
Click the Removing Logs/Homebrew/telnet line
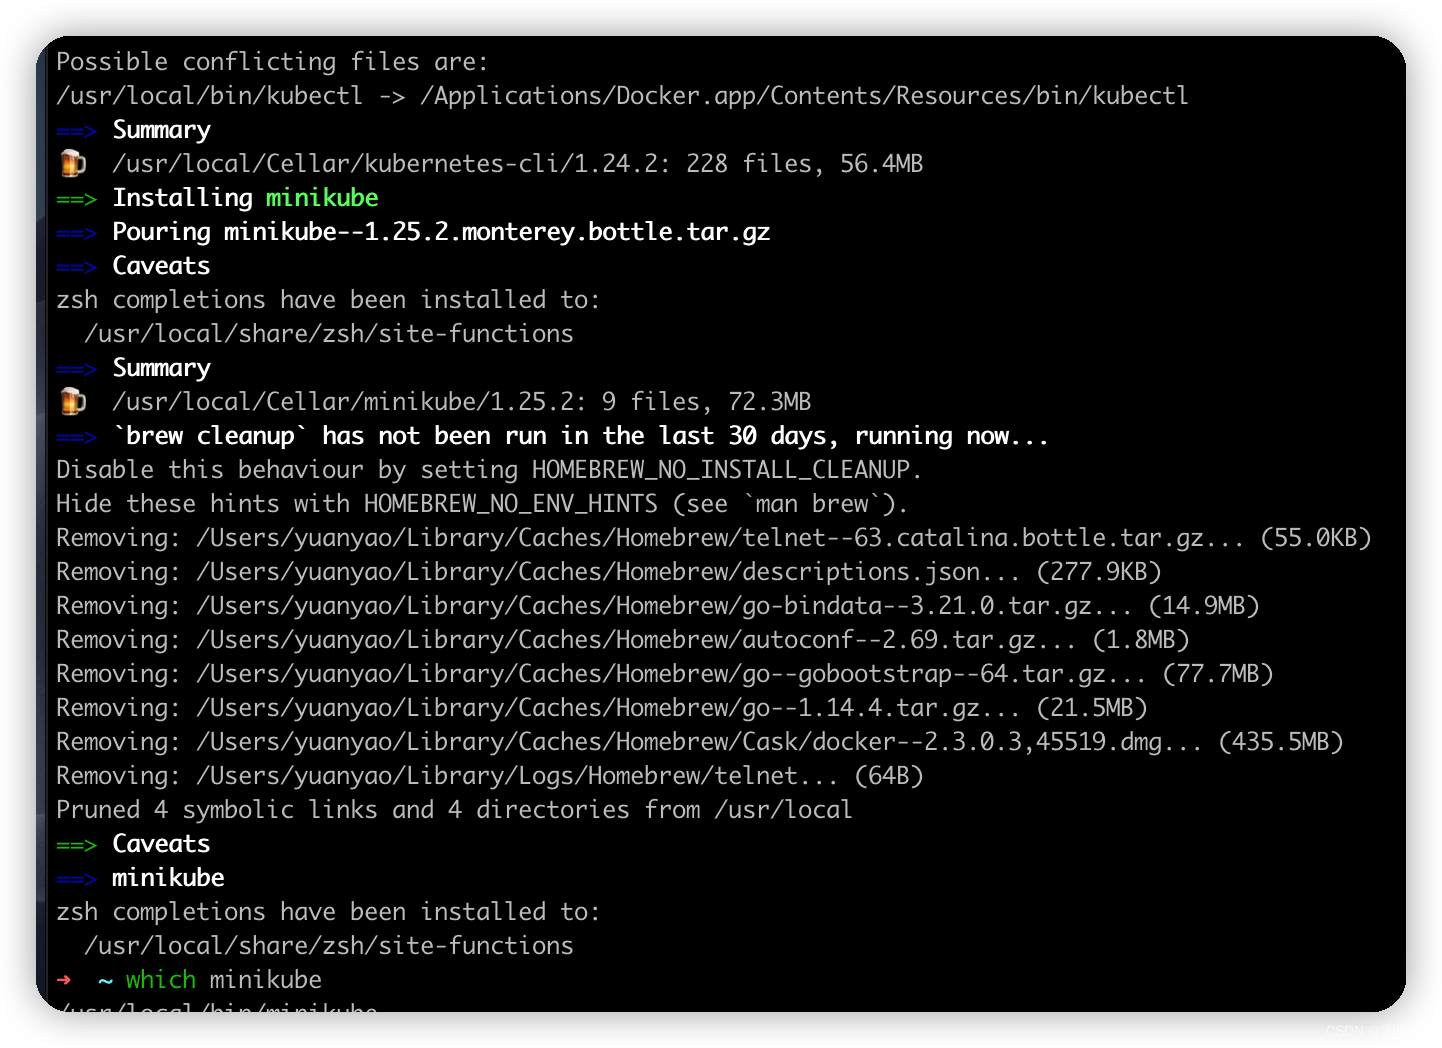point(490,776)
